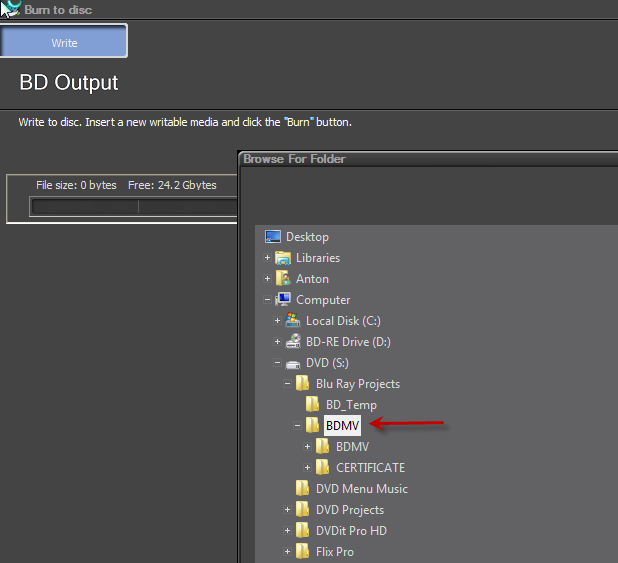The width and height of the screenshot is (618, 563).
Task: Click the BD Output heading
Action: pyautogui.click(x=69, y=83)
